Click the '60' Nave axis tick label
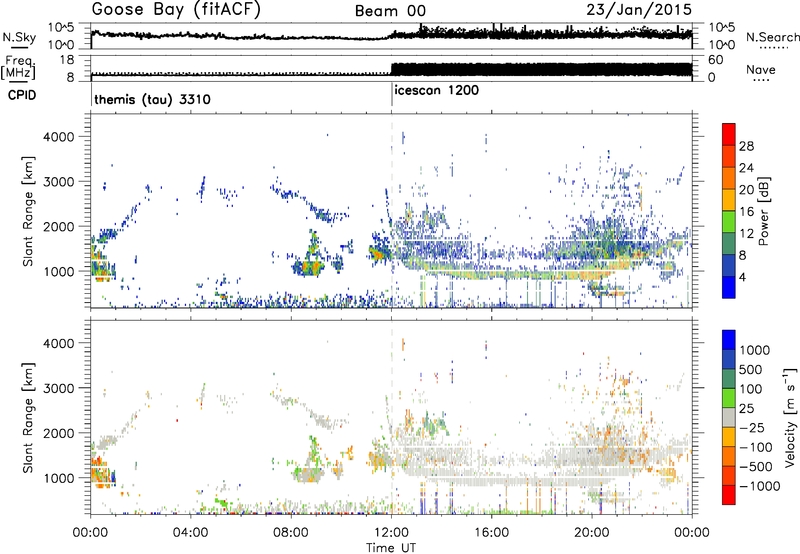 point(715,60)
